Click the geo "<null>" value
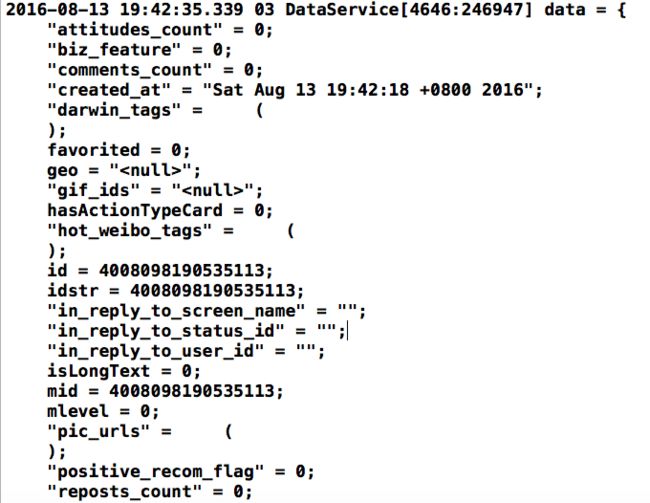Viewport: 650px width, 503px height. (151, 170)
